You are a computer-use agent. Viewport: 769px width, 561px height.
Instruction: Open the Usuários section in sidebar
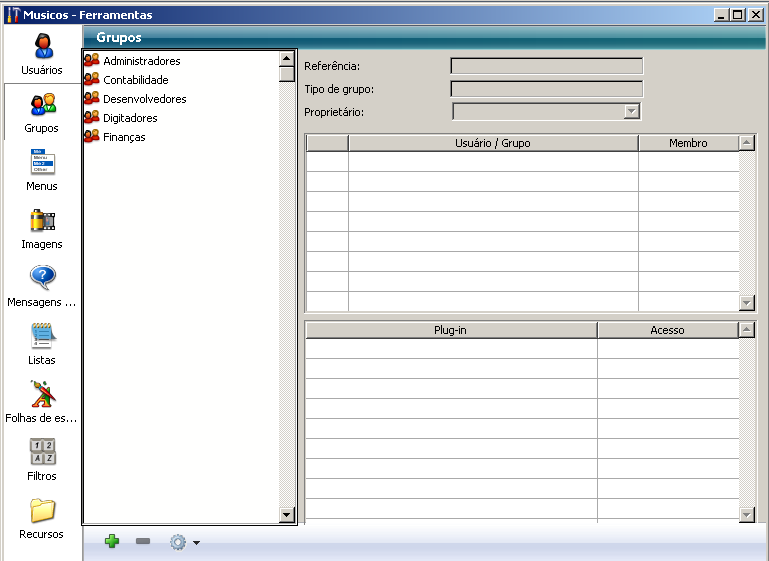pyautogui.click(x=42, y=47)
